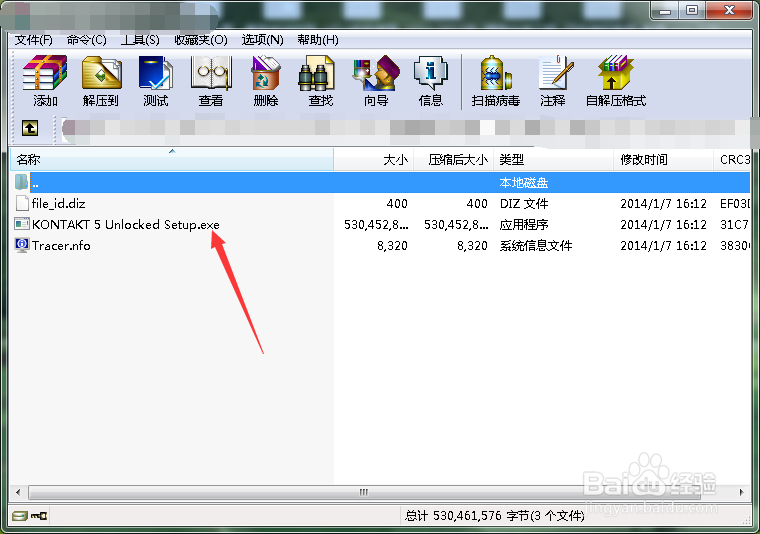Sort by Modified (修改时间) column header
This screenshot has width=760, height=534.
tap(664, 159)
